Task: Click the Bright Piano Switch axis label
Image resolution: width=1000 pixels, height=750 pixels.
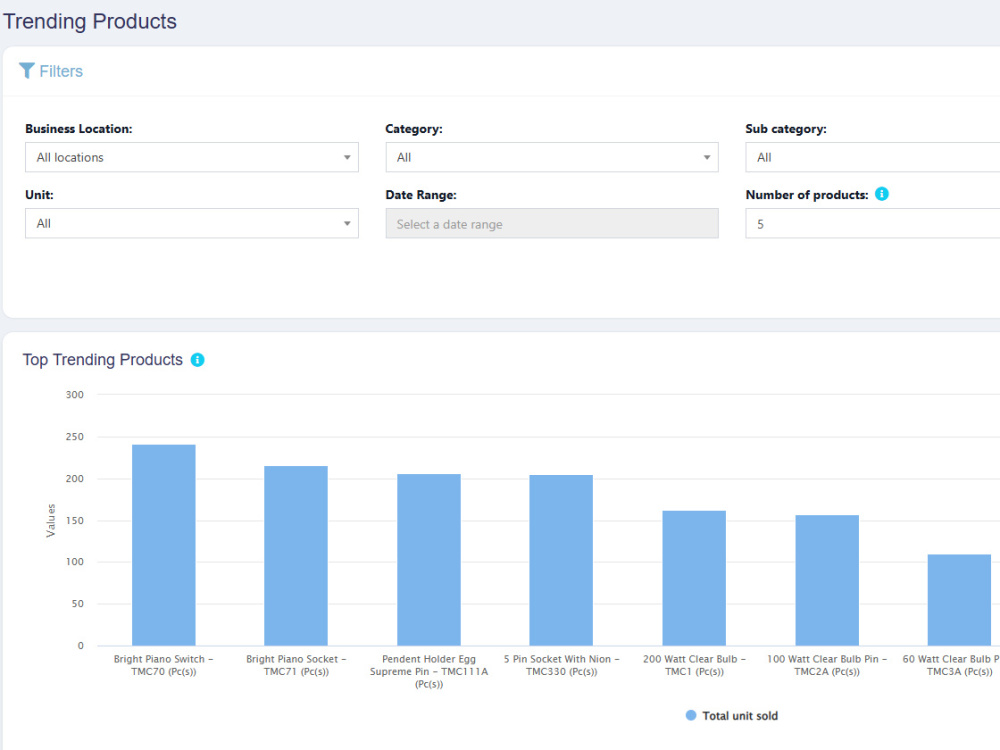Action: point(164,665)
